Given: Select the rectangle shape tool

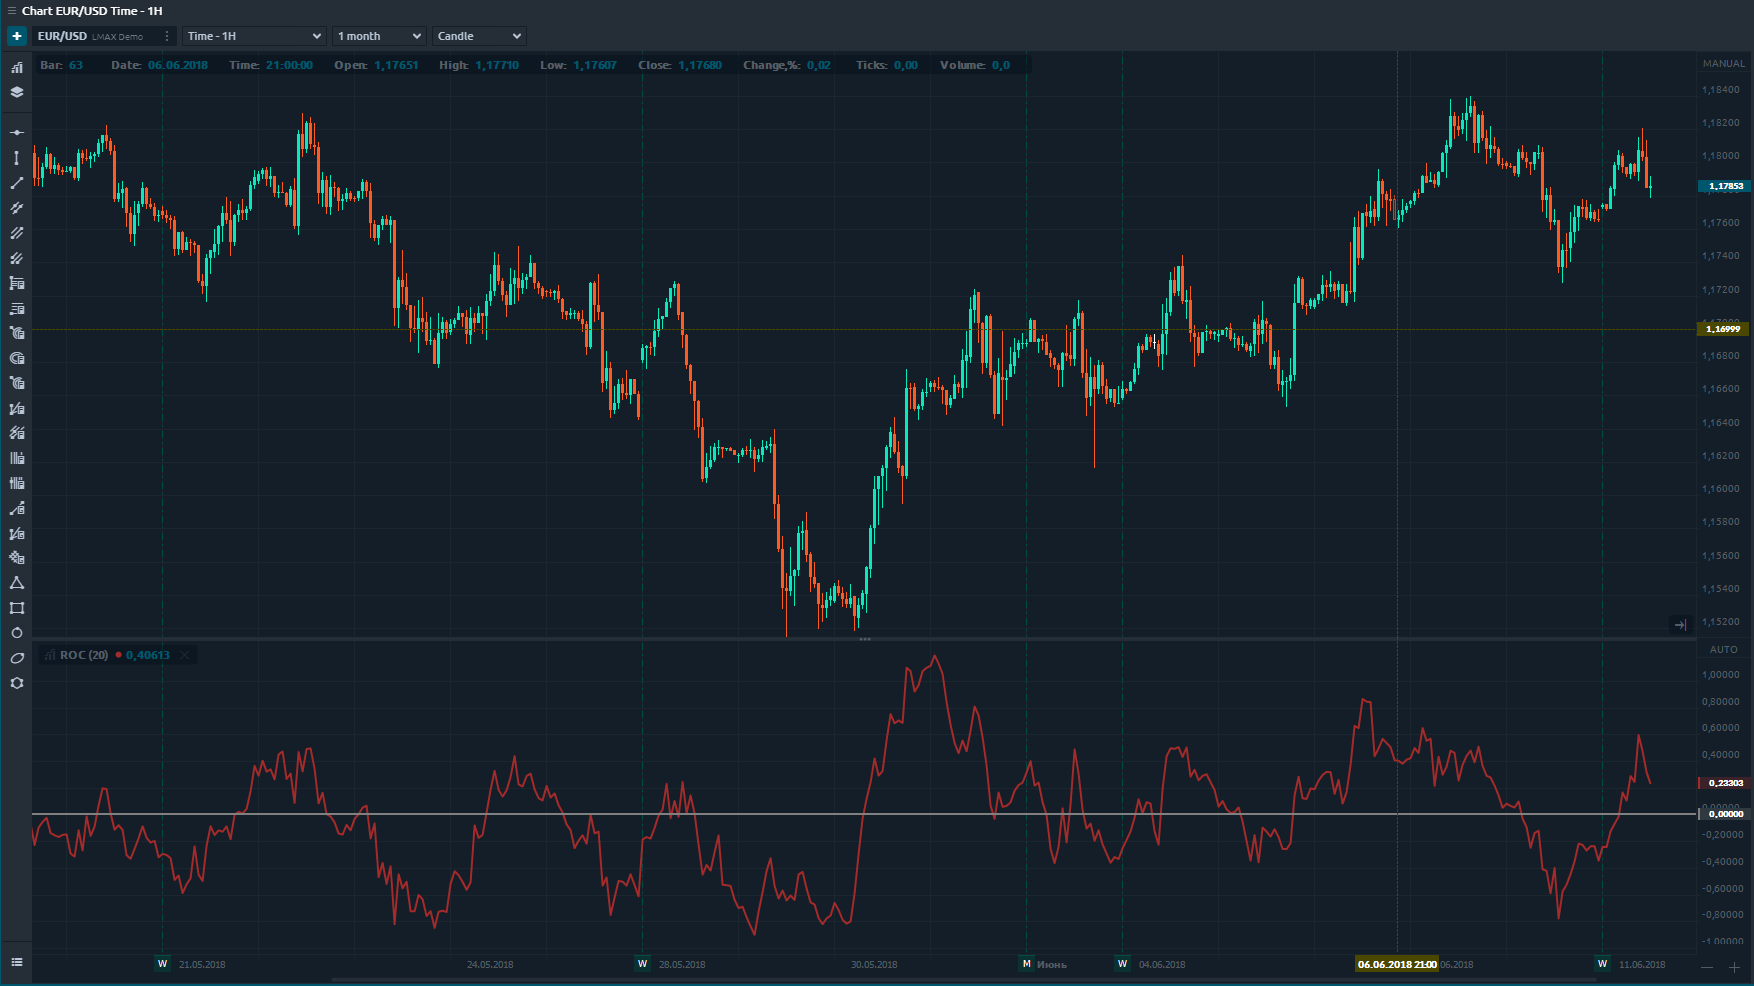Looking at the screenshot, I should (x=17, y=608).
